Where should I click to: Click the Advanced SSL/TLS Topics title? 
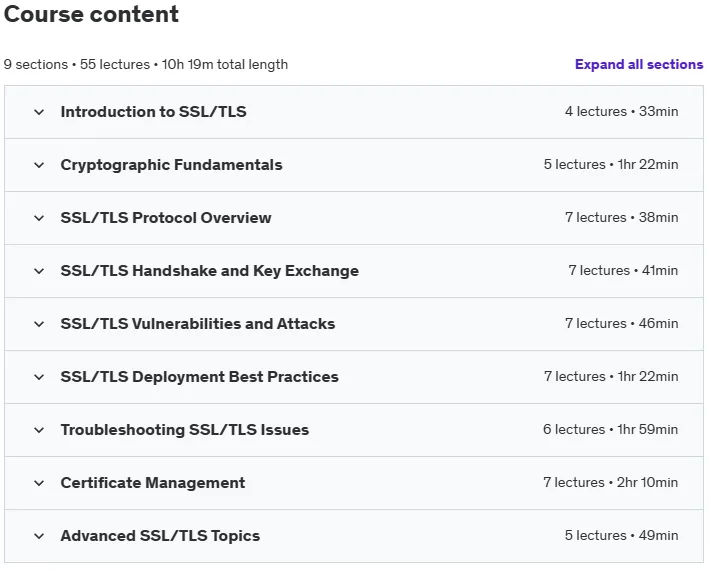[160, 536]
